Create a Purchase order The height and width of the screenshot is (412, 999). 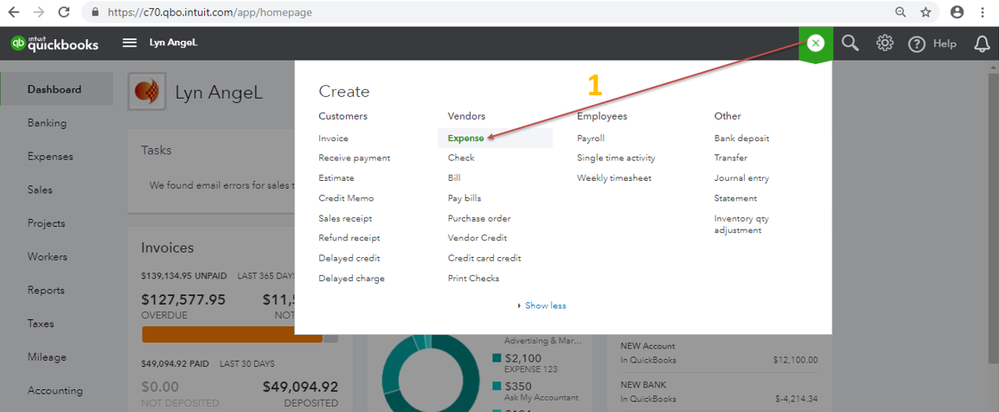coord(479,218)
